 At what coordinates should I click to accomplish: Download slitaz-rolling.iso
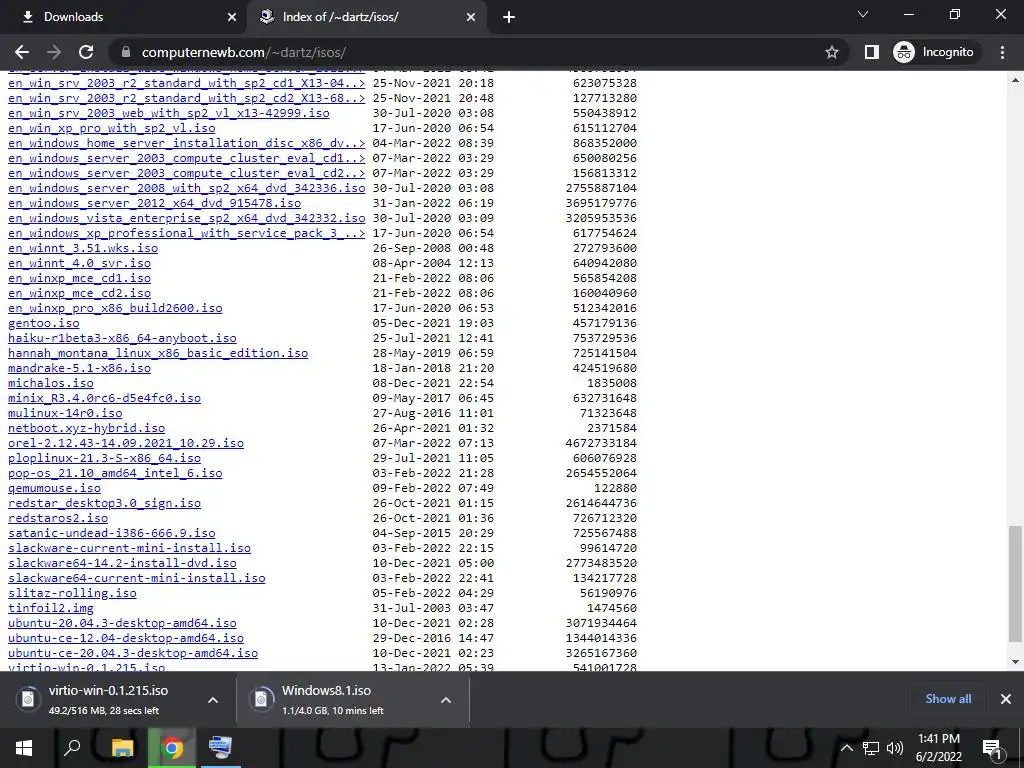coord(72,594)
